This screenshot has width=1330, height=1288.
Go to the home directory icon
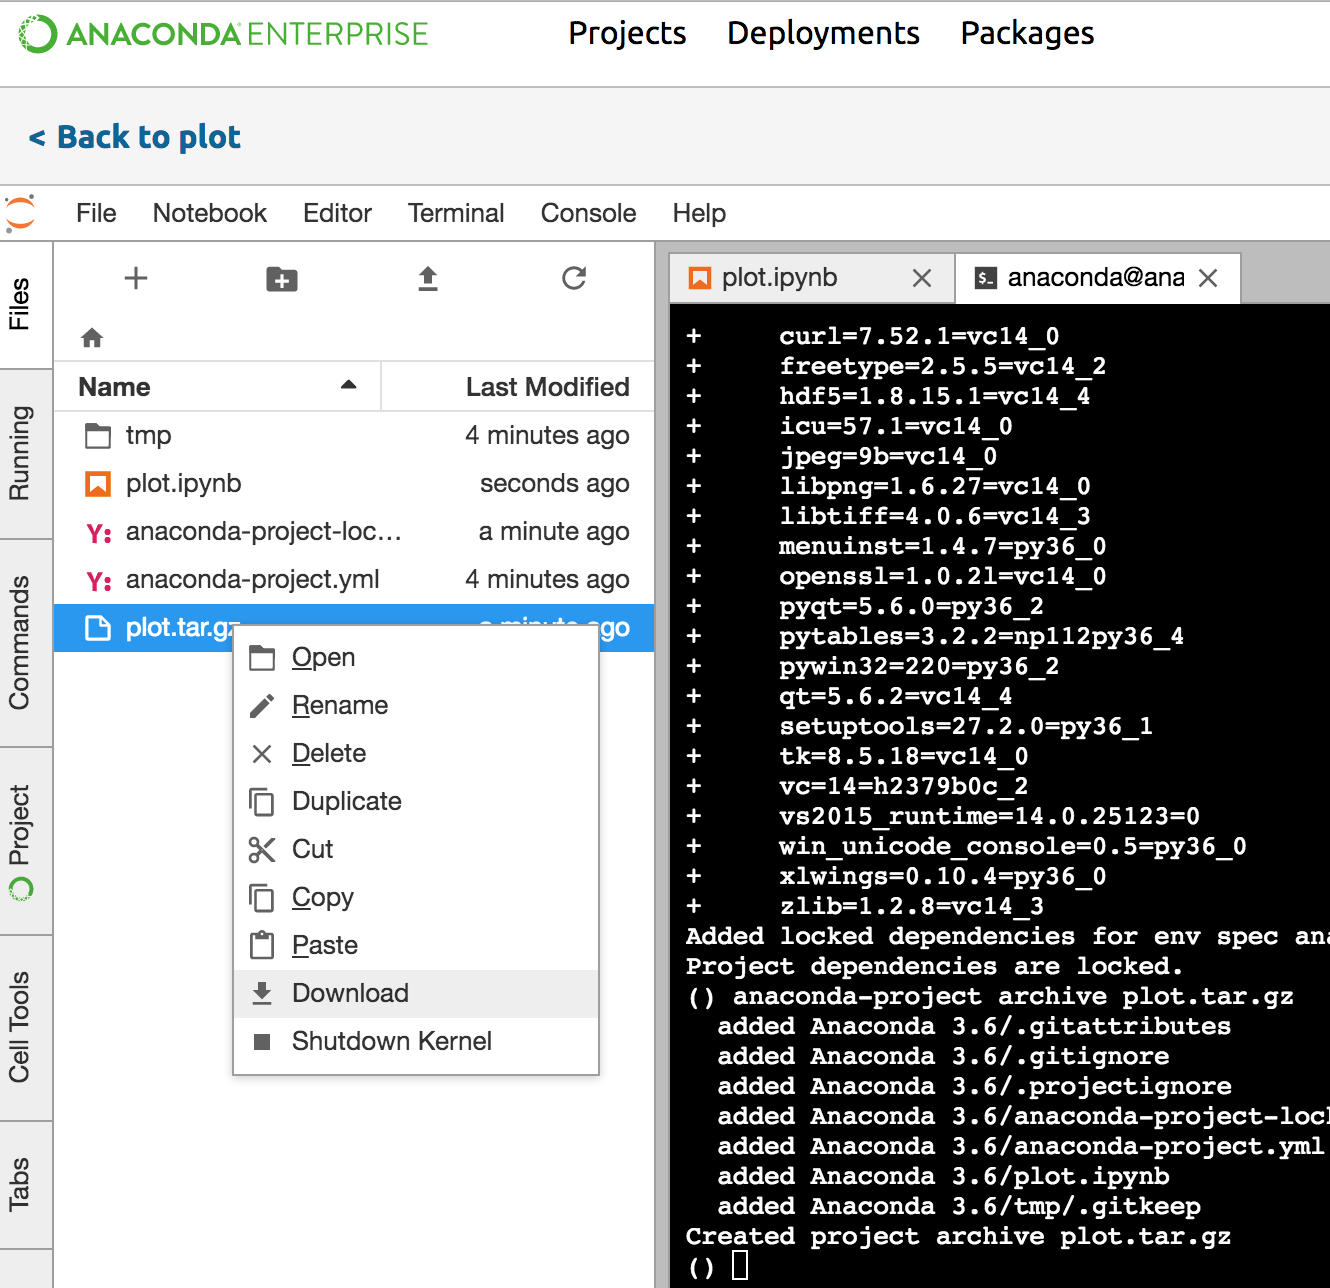tap(92, 338)
